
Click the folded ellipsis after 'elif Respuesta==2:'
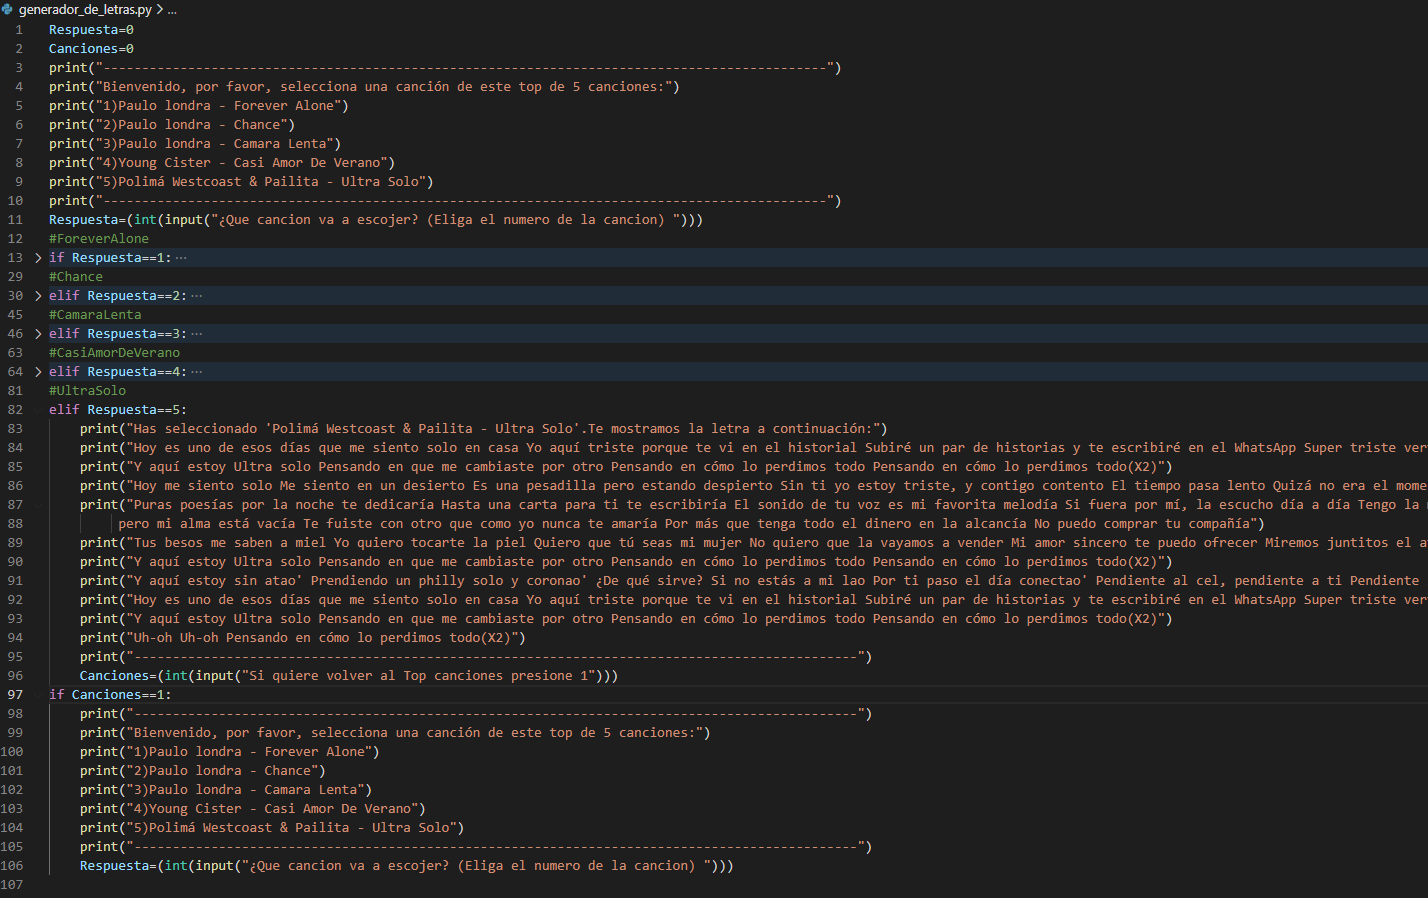click(x=197, y=296)
